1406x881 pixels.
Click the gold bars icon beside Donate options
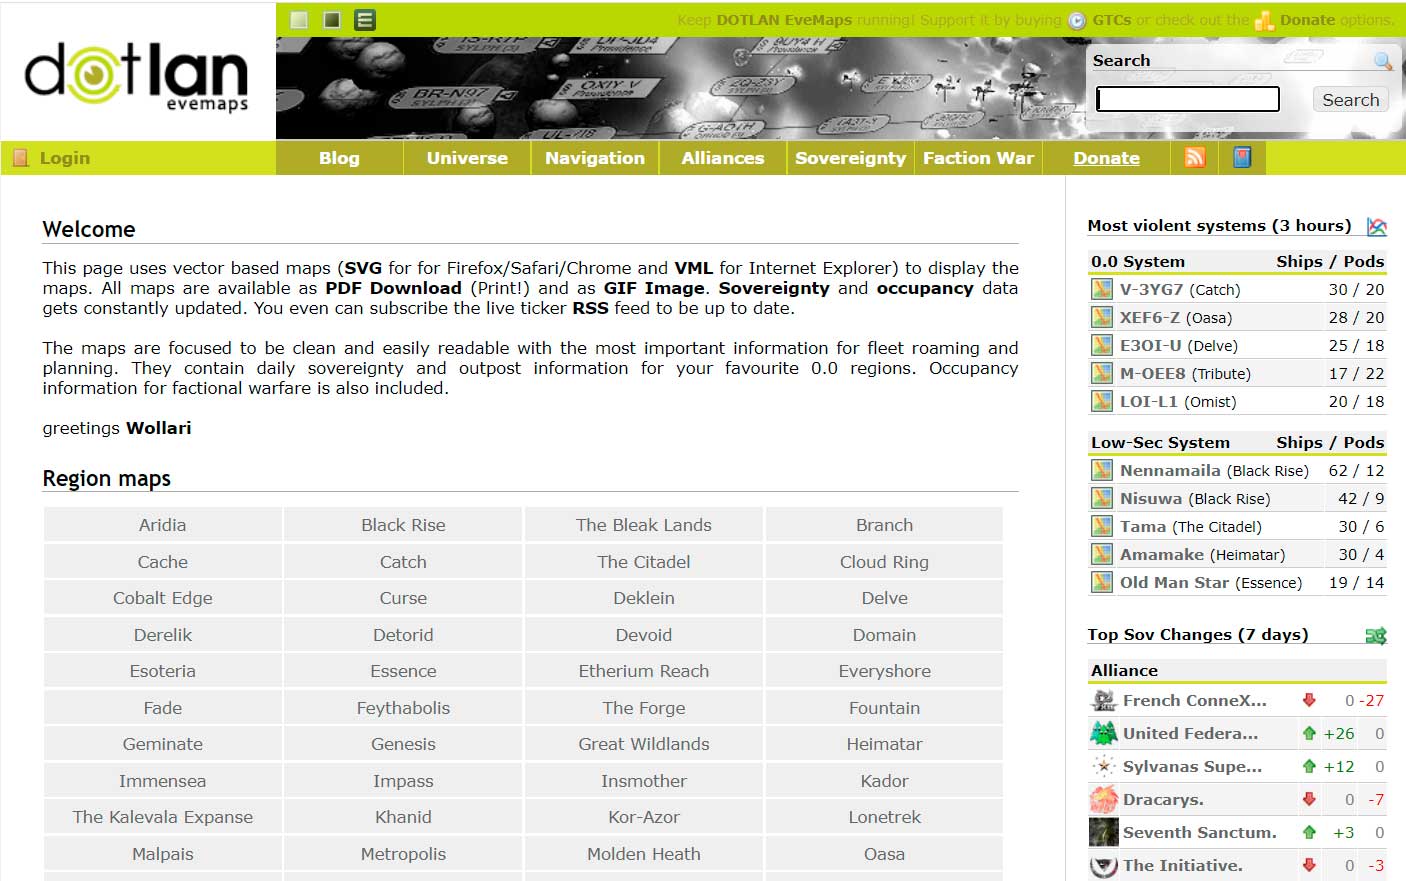coord(1265,20)
